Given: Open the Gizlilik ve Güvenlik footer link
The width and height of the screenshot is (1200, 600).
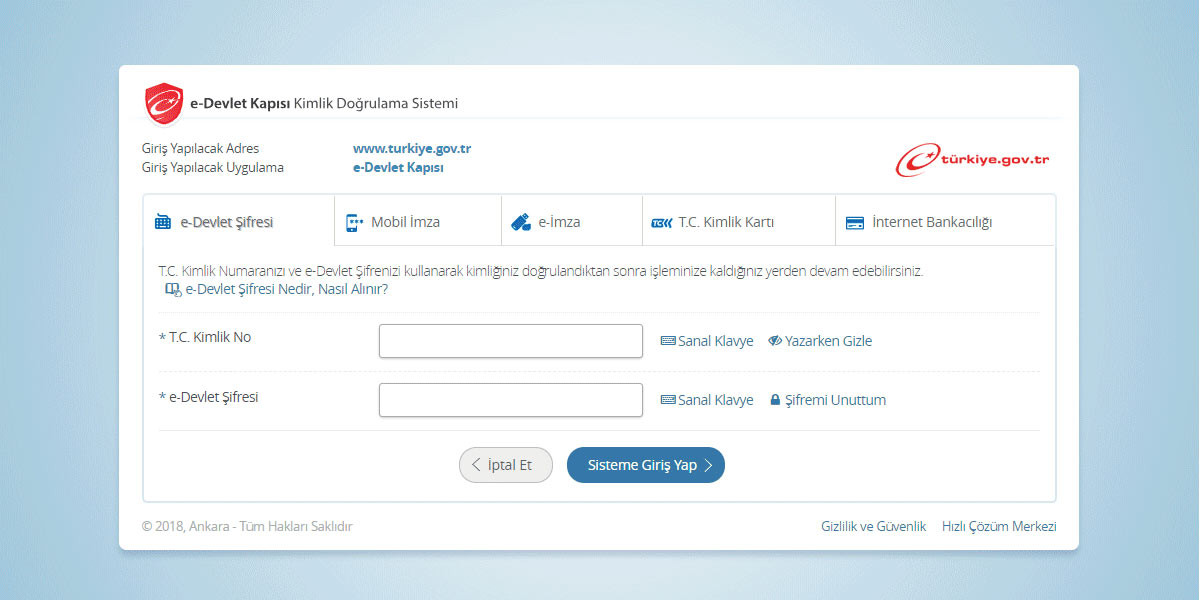Looking at the screenshot, I should (x=874, y=526).
